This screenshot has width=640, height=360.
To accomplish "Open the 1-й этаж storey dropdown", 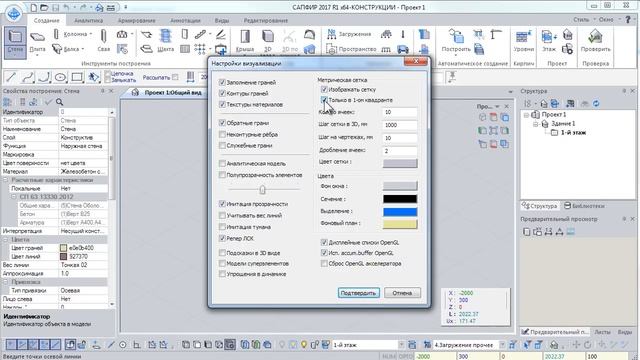I will coord(401,345).
